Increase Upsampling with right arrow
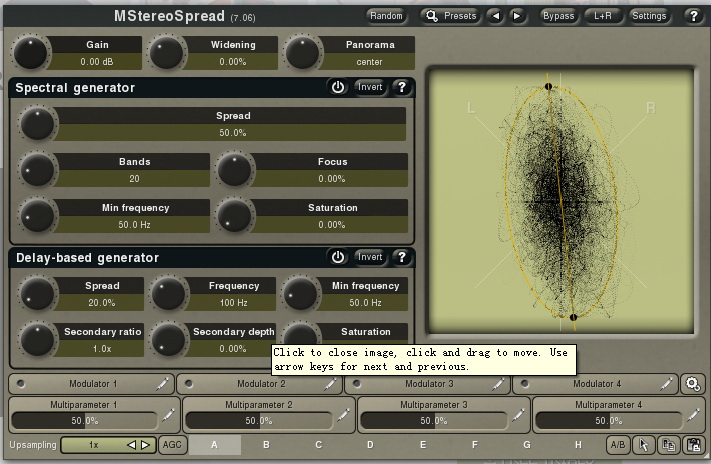 [146, 445]
